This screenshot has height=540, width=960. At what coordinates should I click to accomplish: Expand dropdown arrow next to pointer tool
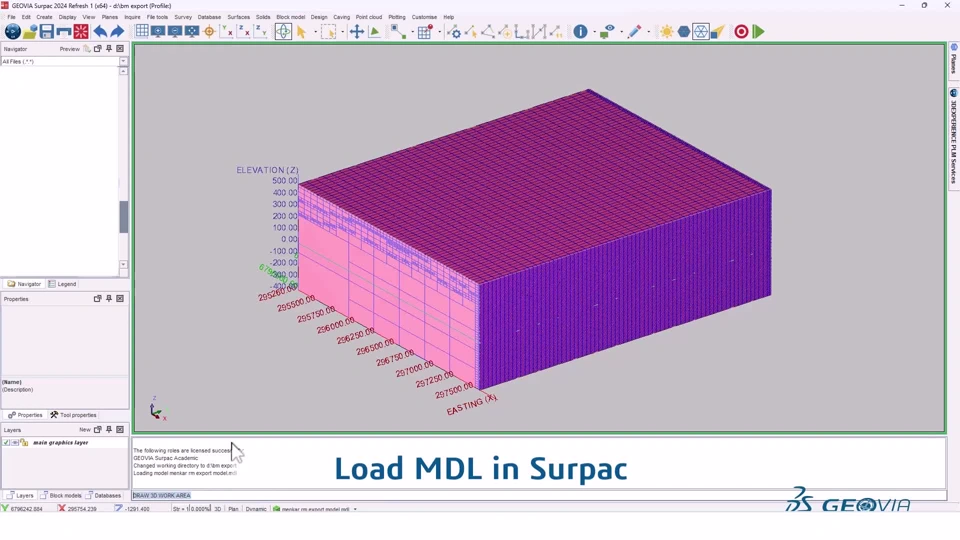(x=315, y=32)
